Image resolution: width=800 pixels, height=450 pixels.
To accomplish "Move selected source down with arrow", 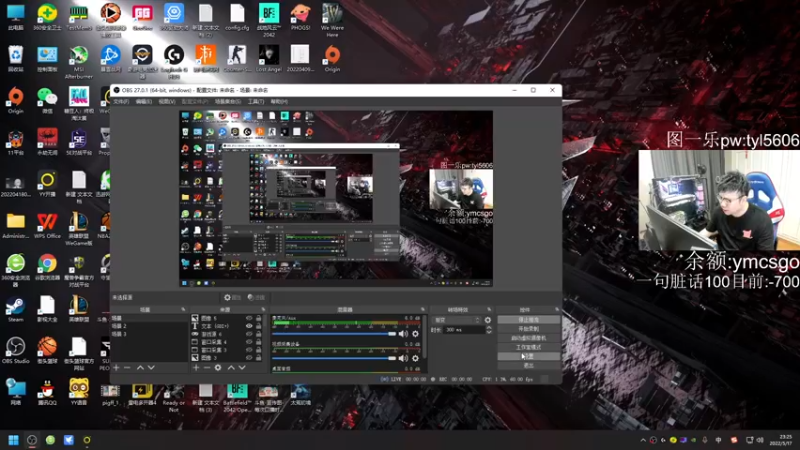I will coord(240,367).
